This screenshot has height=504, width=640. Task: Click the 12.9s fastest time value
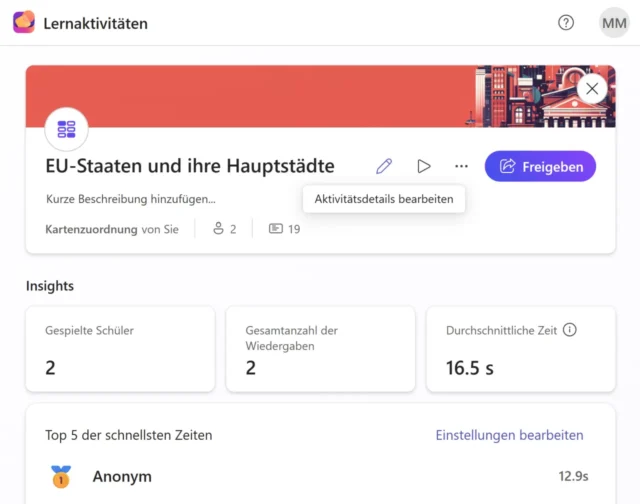[573, 476]
